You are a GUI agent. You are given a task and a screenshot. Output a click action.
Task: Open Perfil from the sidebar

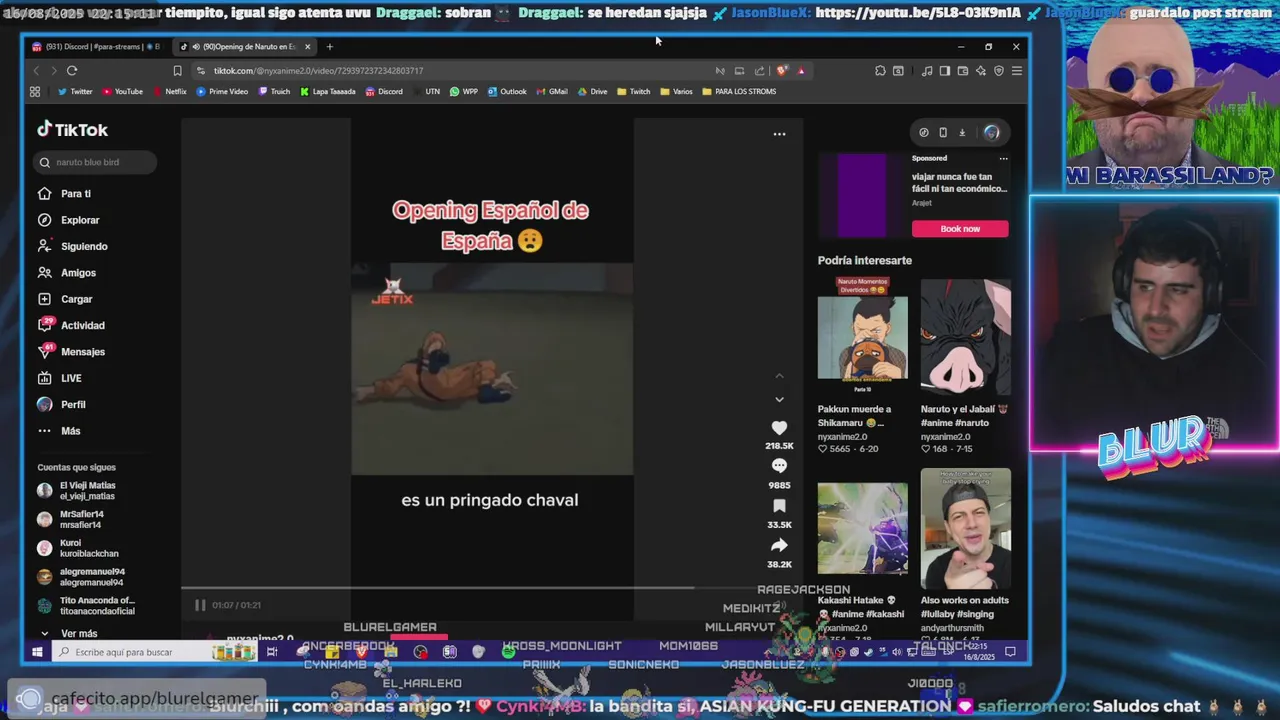click(x=61, y=404)
